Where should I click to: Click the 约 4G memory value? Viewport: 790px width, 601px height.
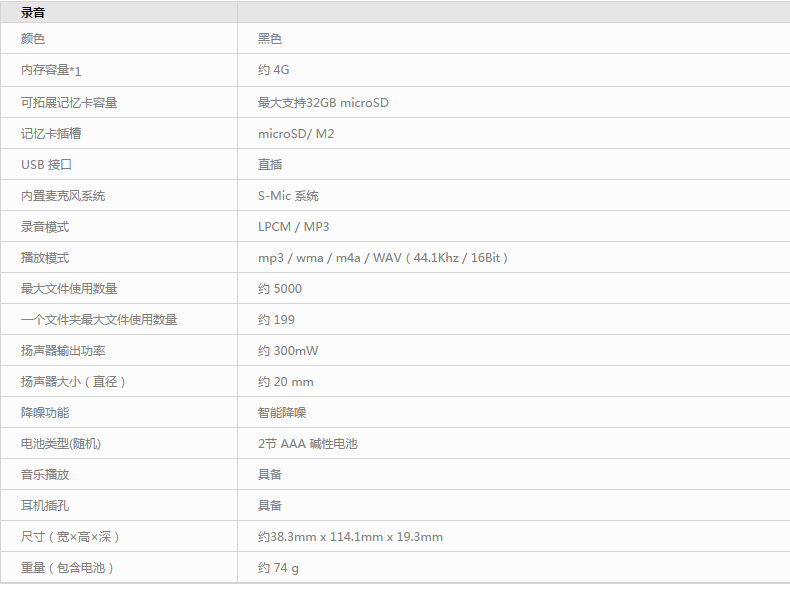273,70
